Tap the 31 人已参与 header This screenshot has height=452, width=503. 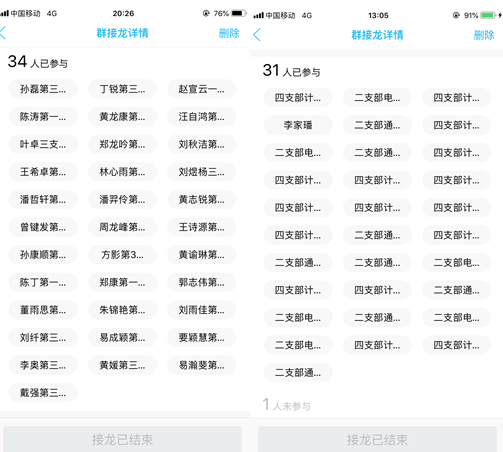tap(292, 70)
